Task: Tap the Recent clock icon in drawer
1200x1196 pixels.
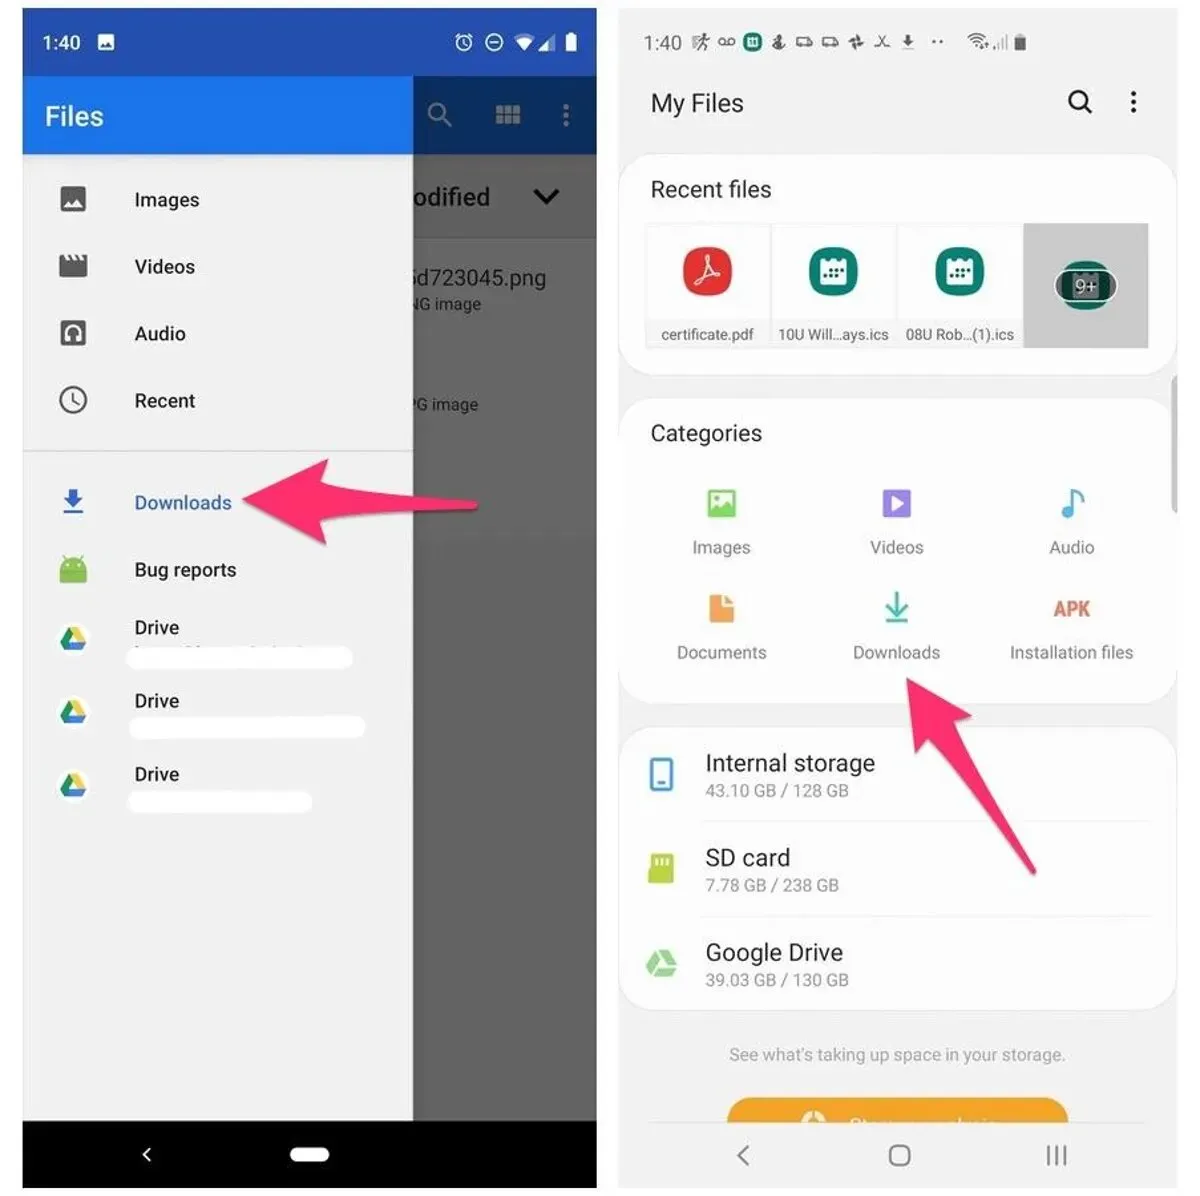Action: (x=73, y=400)
